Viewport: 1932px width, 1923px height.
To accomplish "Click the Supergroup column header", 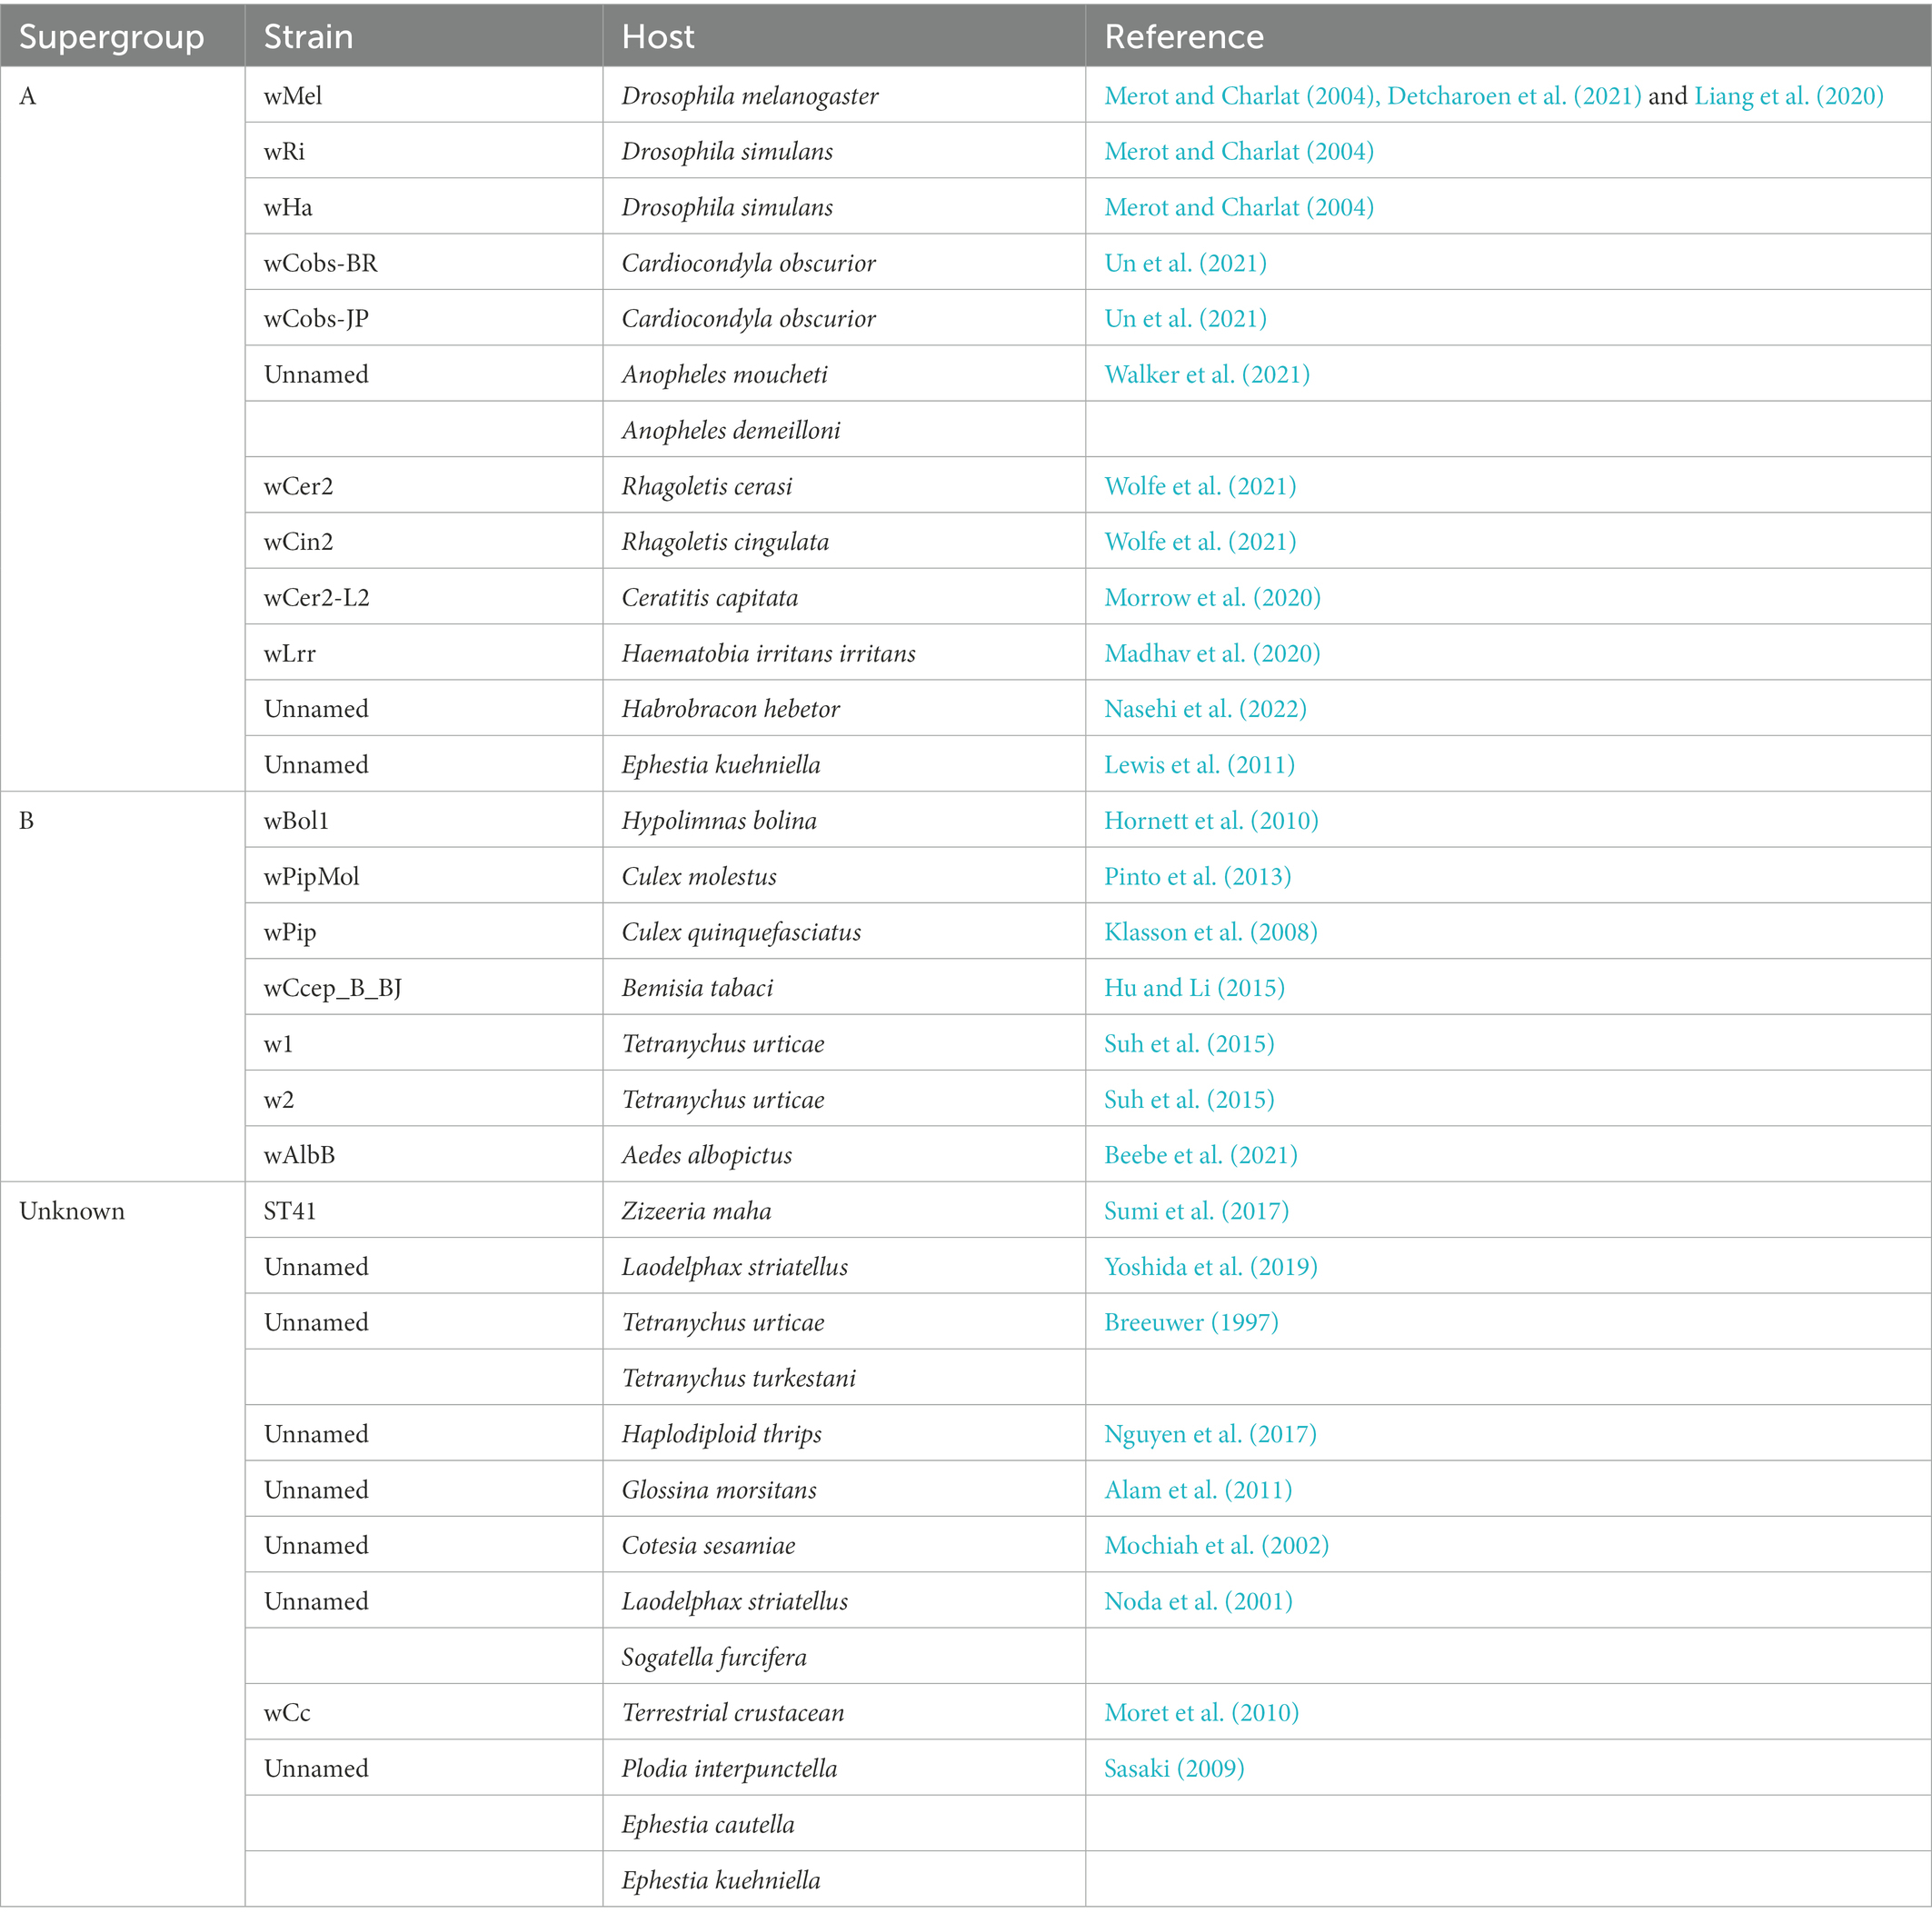I will 122,35.
